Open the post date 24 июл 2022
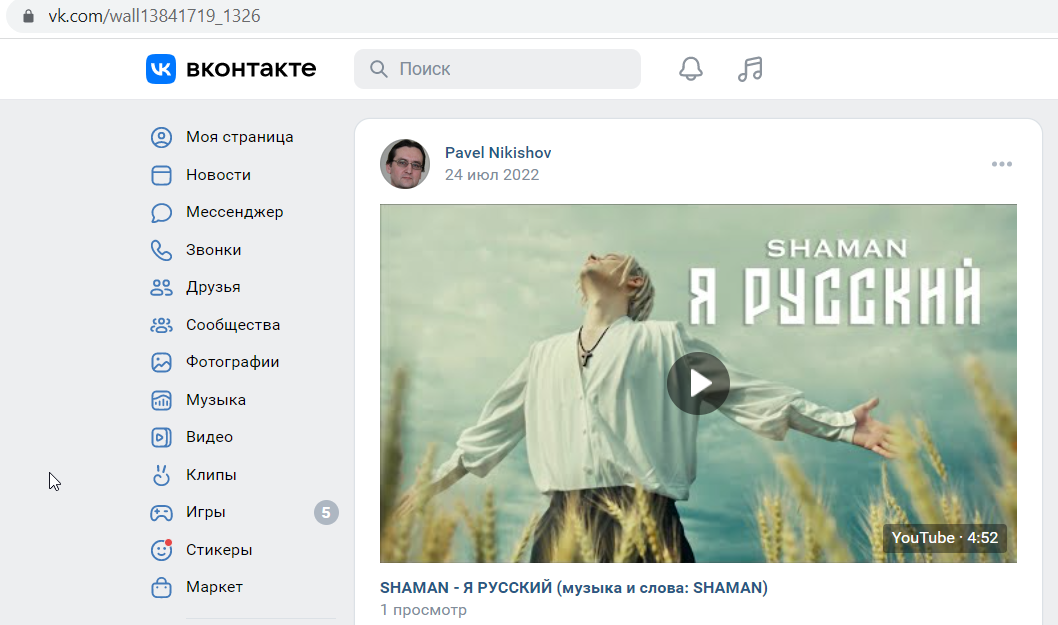This screenshot has width=1058, height=625. pyautogui.click(x=492, y=175)
